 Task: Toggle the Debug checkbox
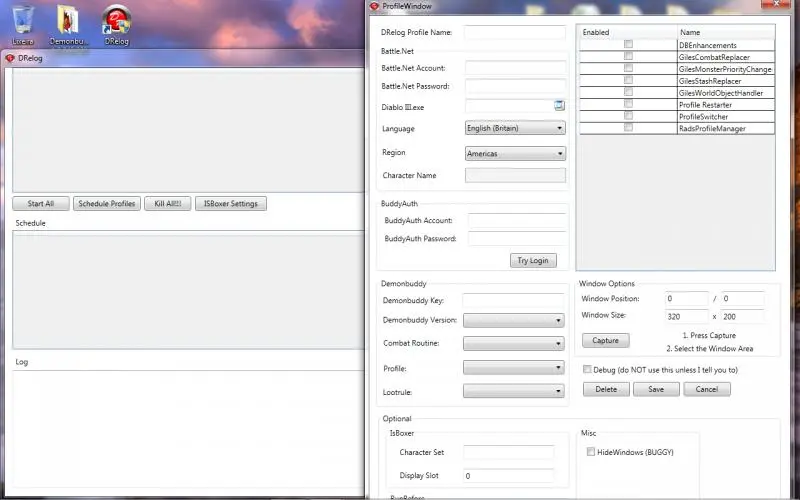pos(587,369)
